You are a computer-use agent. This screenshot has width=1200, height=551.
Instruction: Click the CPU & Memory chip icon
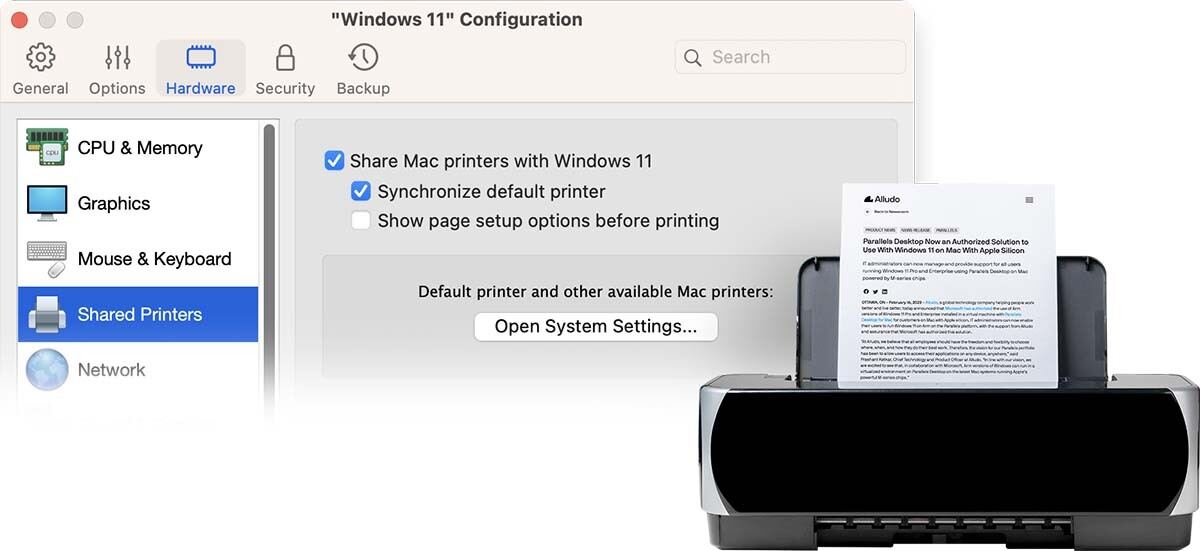[47, 147]
